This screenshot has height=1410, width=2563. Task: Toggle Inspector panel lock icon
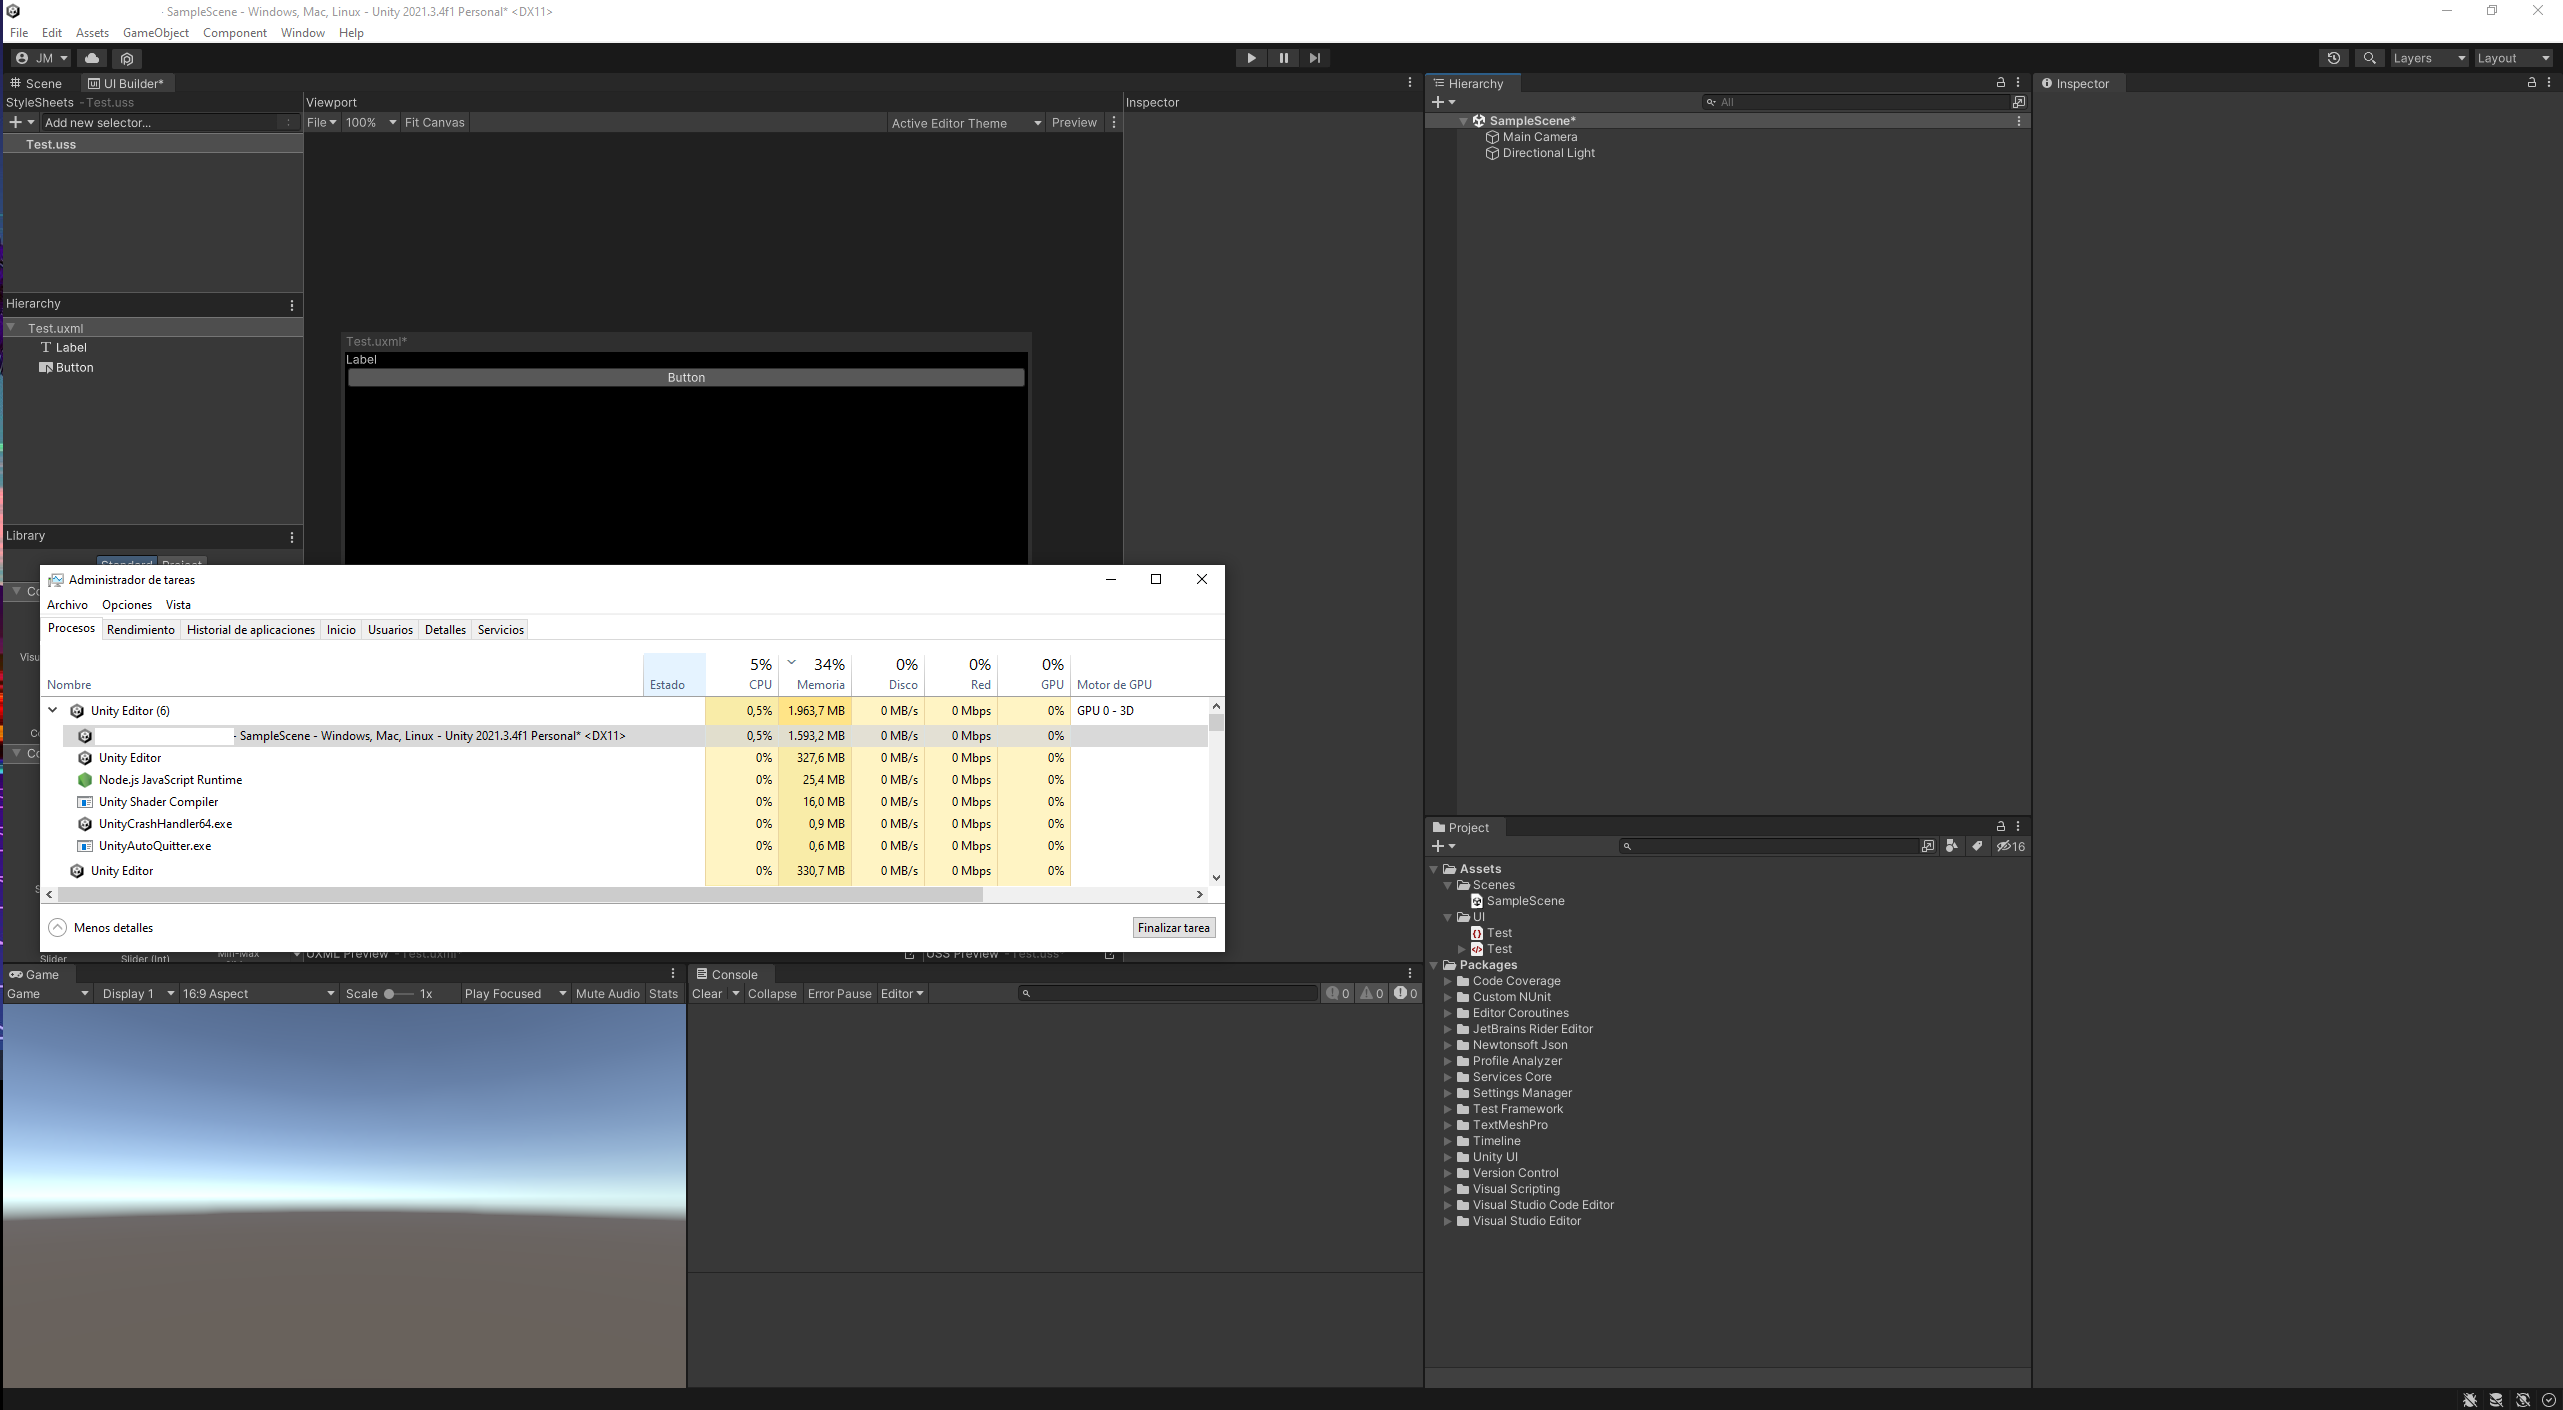coord(2531,83)
